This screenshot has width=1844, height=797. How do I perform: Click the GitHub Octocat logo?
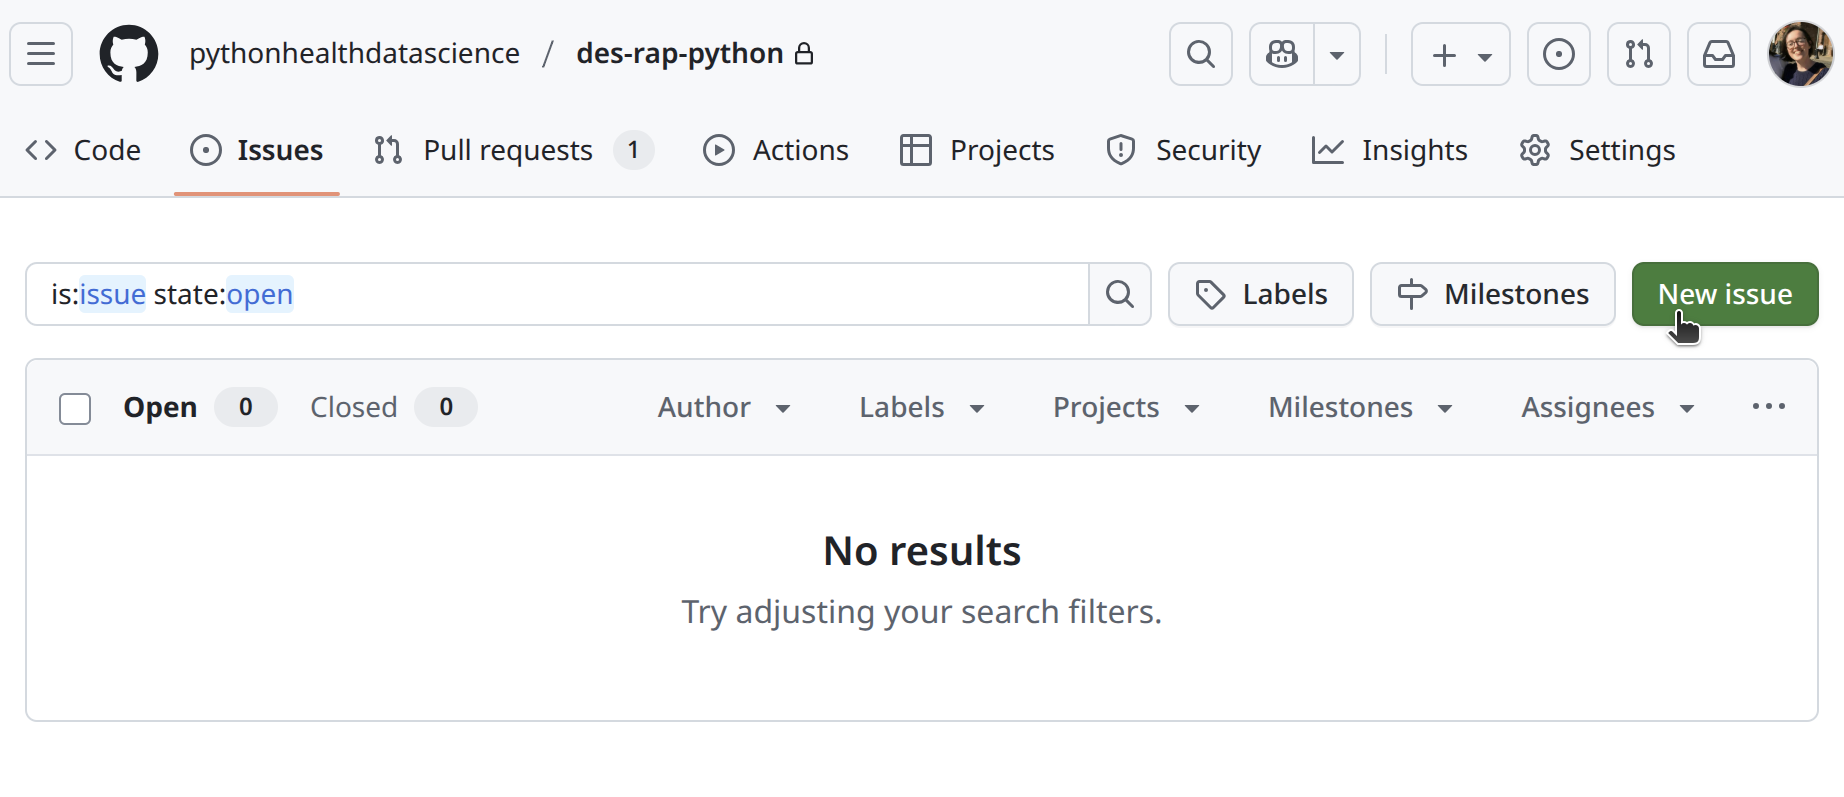(129, 54)
